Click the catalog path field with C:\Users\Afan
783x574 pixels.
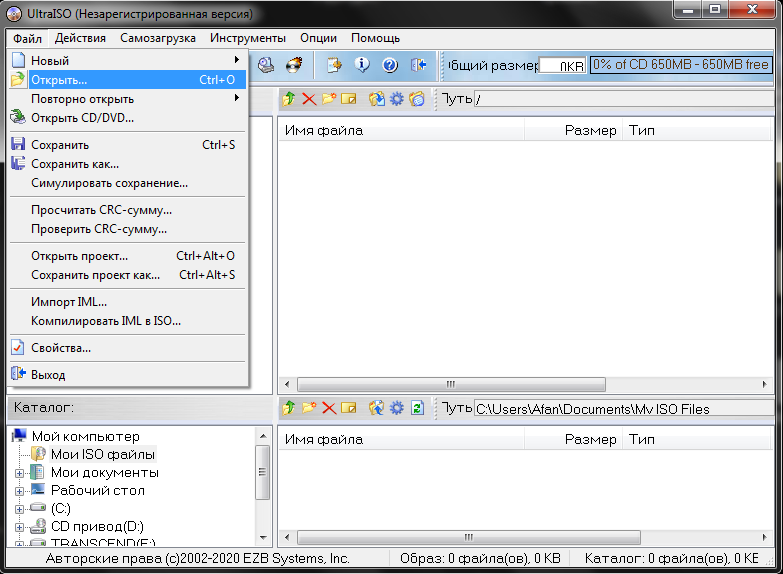(624, 409)
